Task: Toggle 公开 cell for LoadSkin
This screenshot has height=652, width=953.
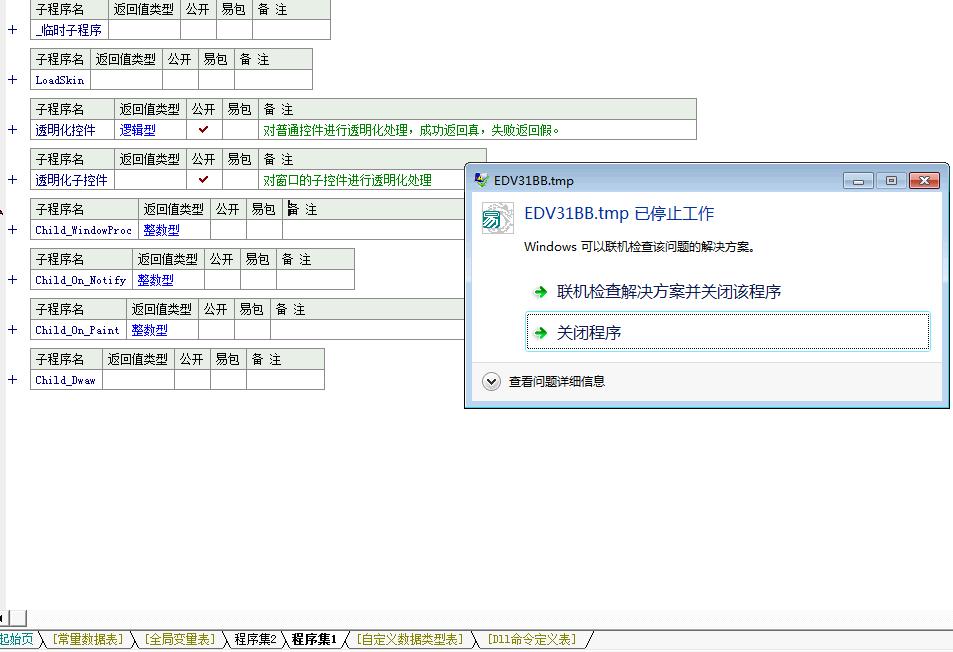Action: [x=180, y=80]
